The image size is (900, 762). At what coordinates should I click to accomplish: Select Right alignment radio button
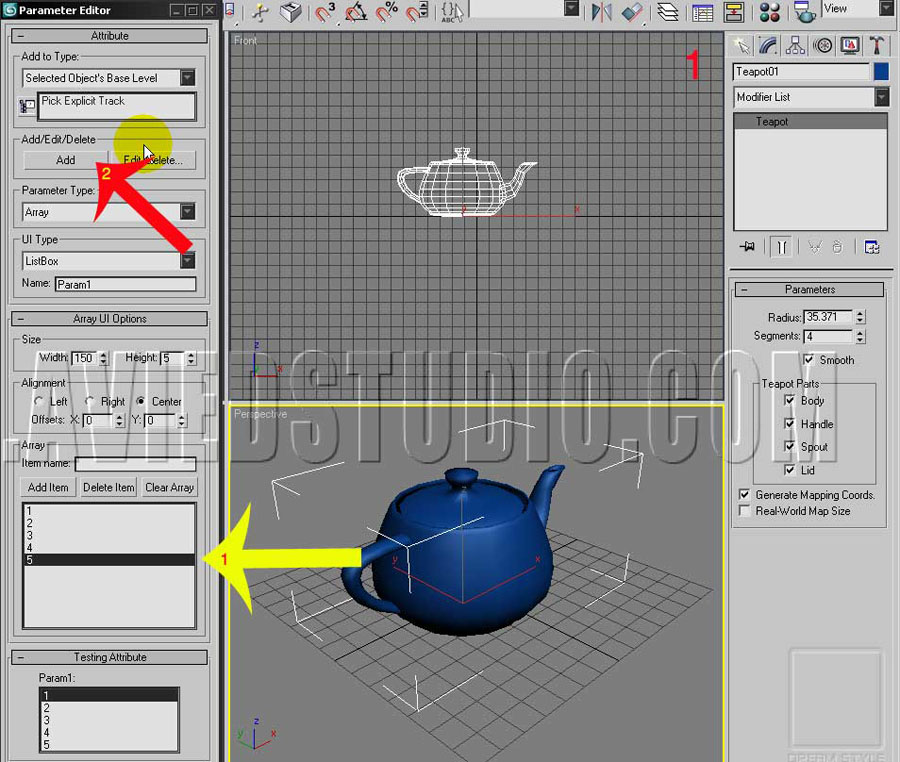click(90, 401)
